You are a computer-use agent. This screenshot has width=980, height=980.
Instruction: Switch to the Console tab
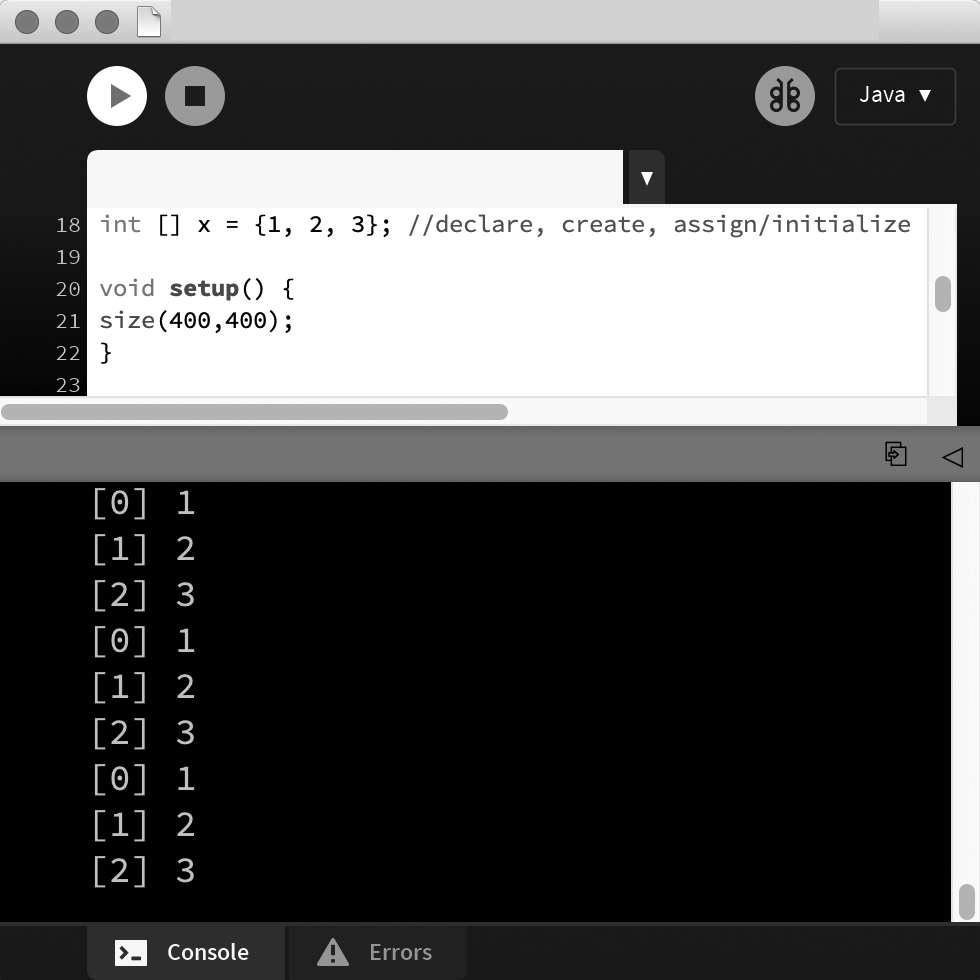tap(185, 952)
